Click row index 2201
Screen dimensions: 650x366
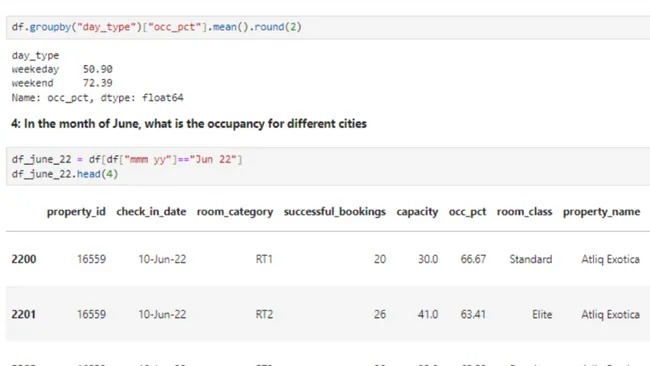pyautogui.click(x=24, y=315)
